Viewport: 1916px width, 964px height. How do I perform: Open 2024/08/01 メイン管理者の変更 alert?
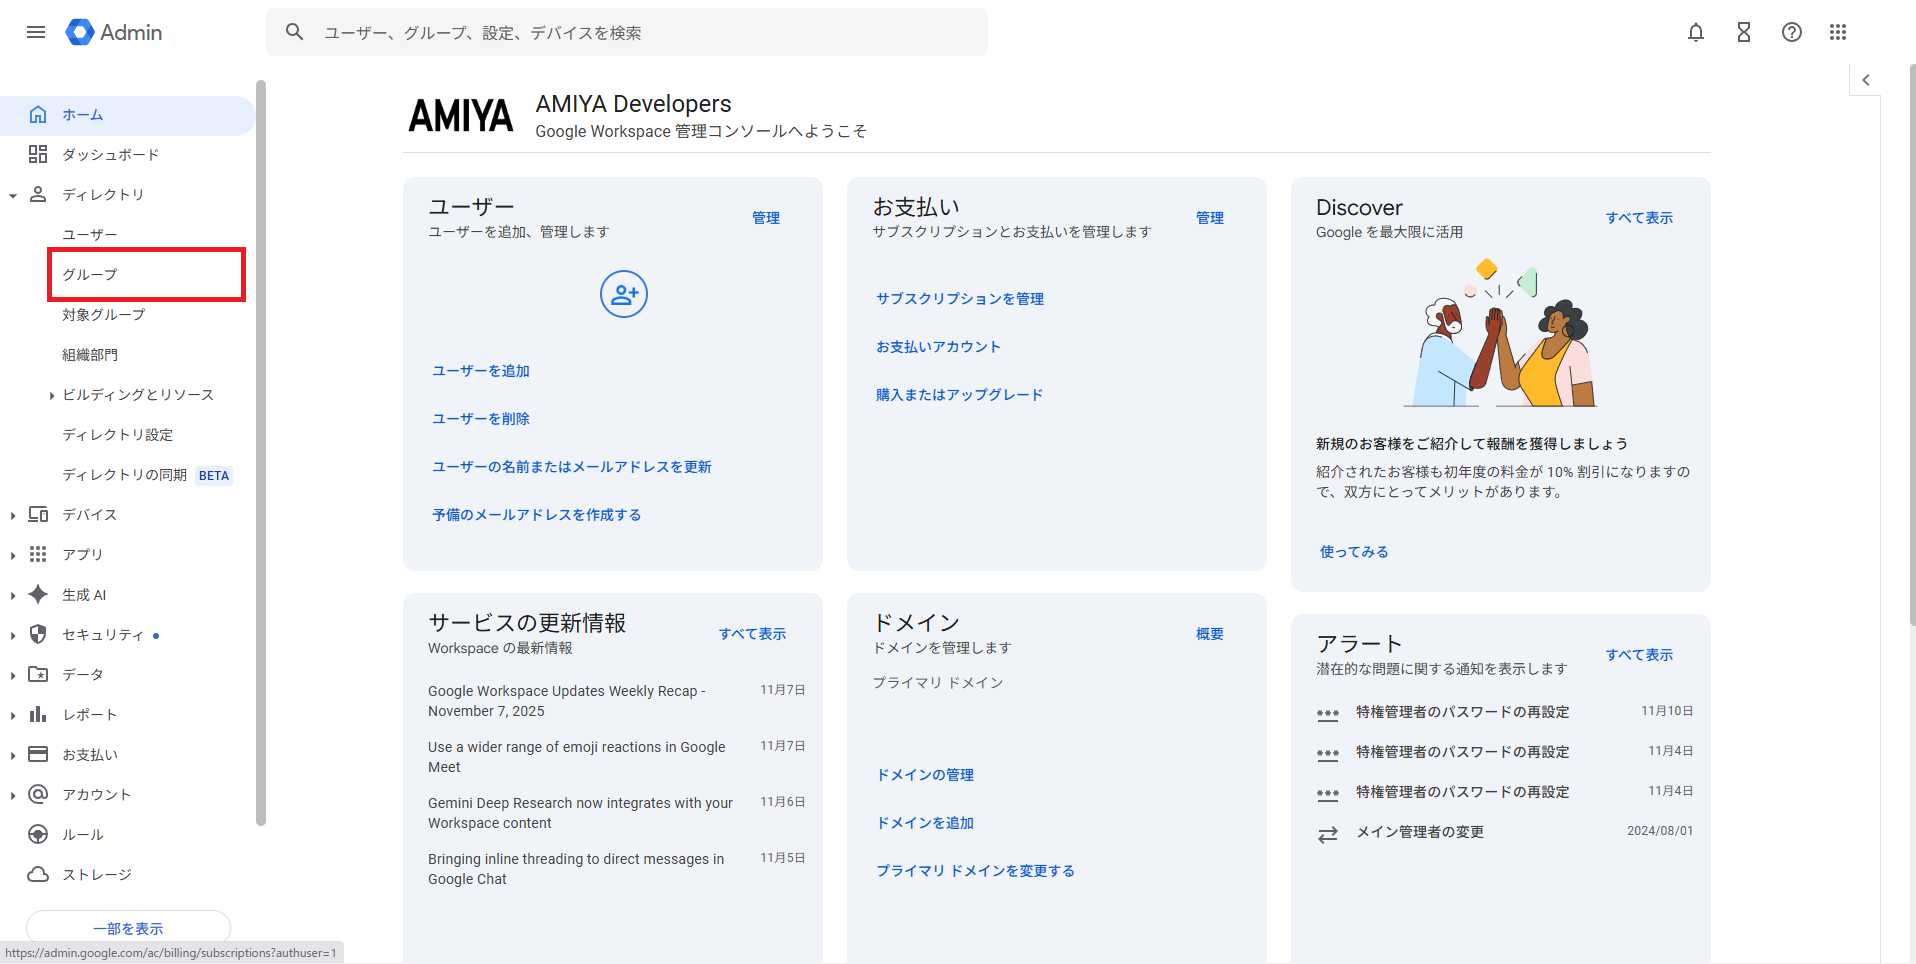pos(1505,832)
